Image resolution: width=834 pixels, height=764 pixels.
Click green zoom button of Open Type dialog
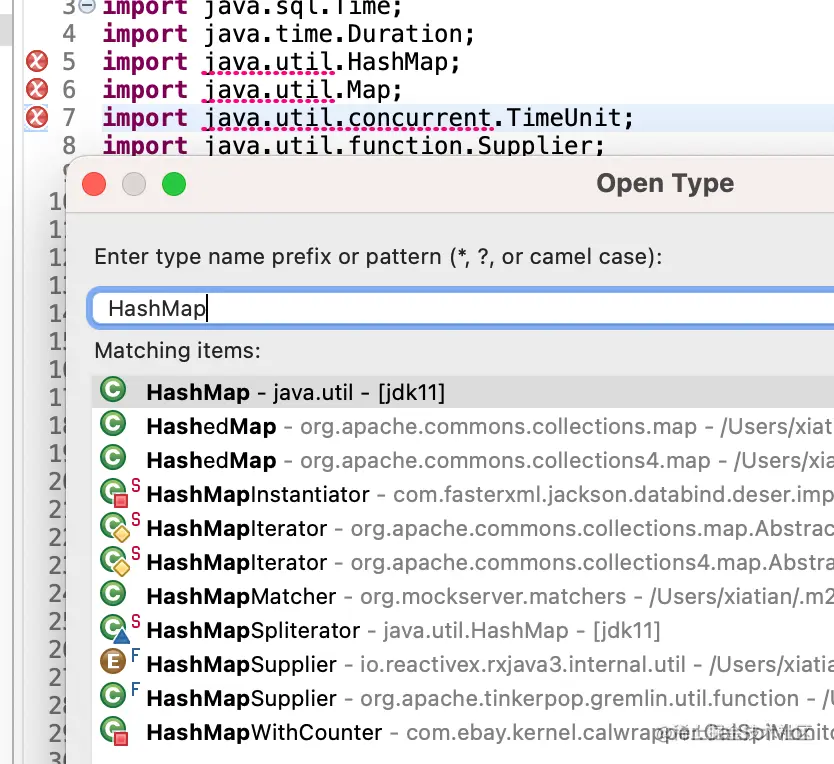pos(174,185)
